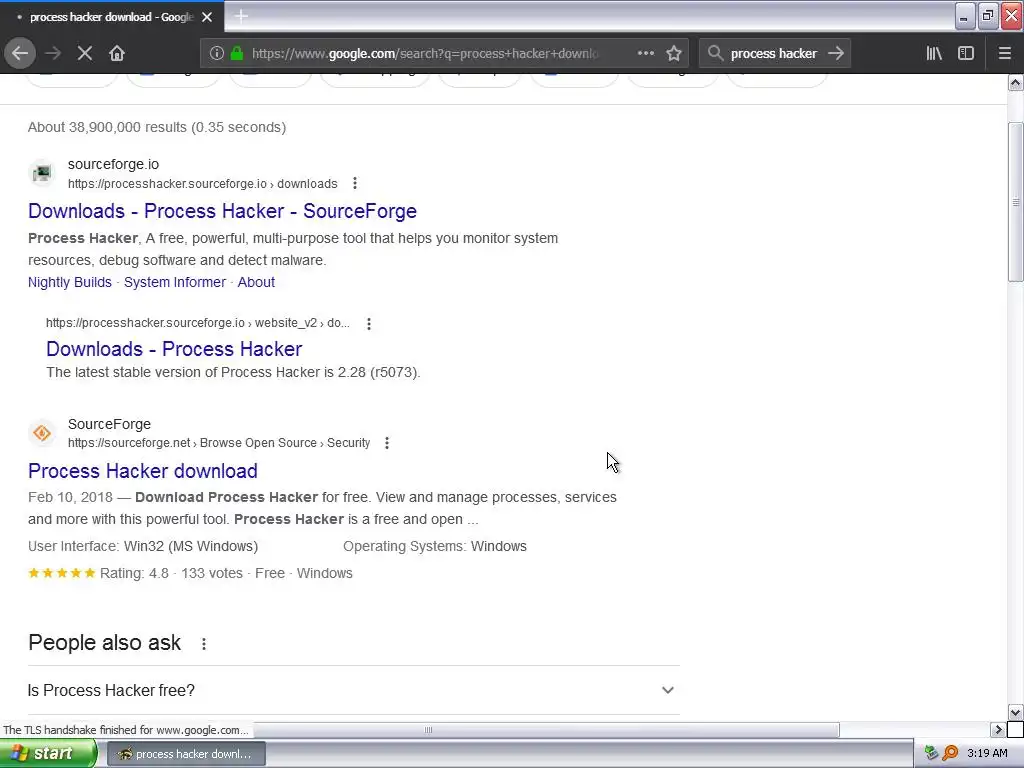The image size is (1024, 768).
Task: Toggle the sidebar view icon
Action: tap(966, 54)
